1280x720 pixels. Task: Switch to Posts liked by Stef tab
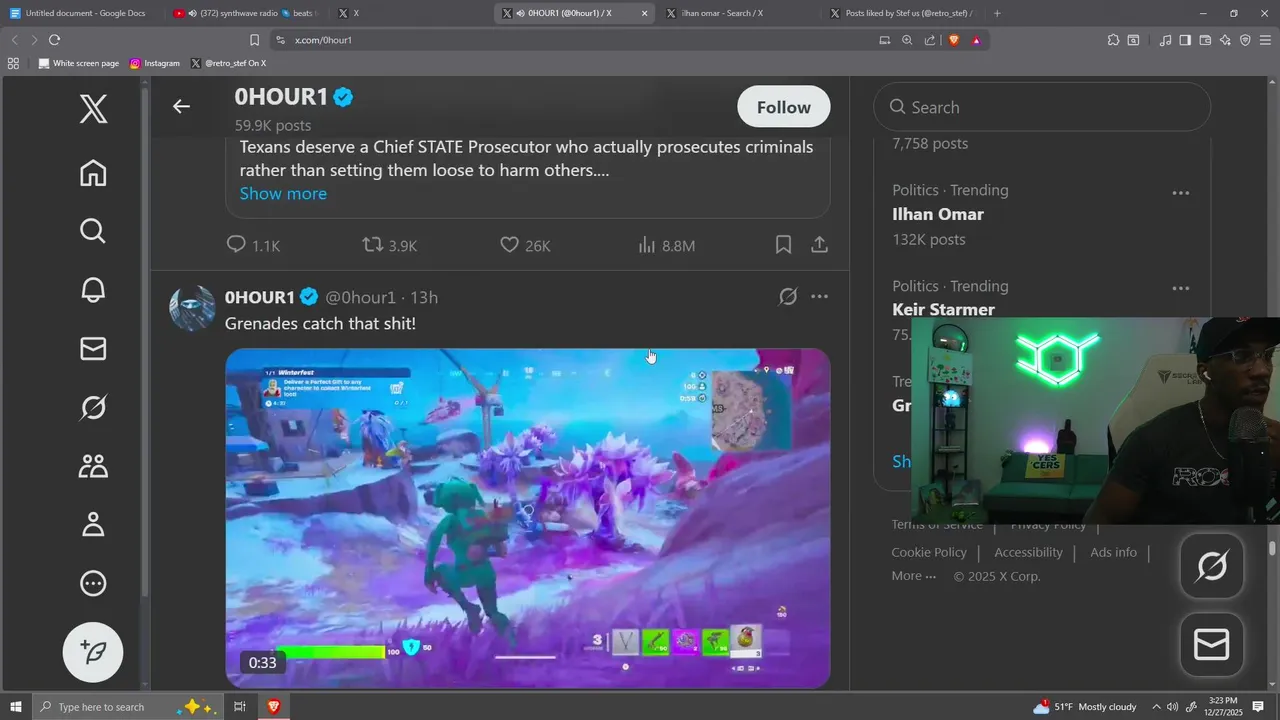tap(902, 13)
